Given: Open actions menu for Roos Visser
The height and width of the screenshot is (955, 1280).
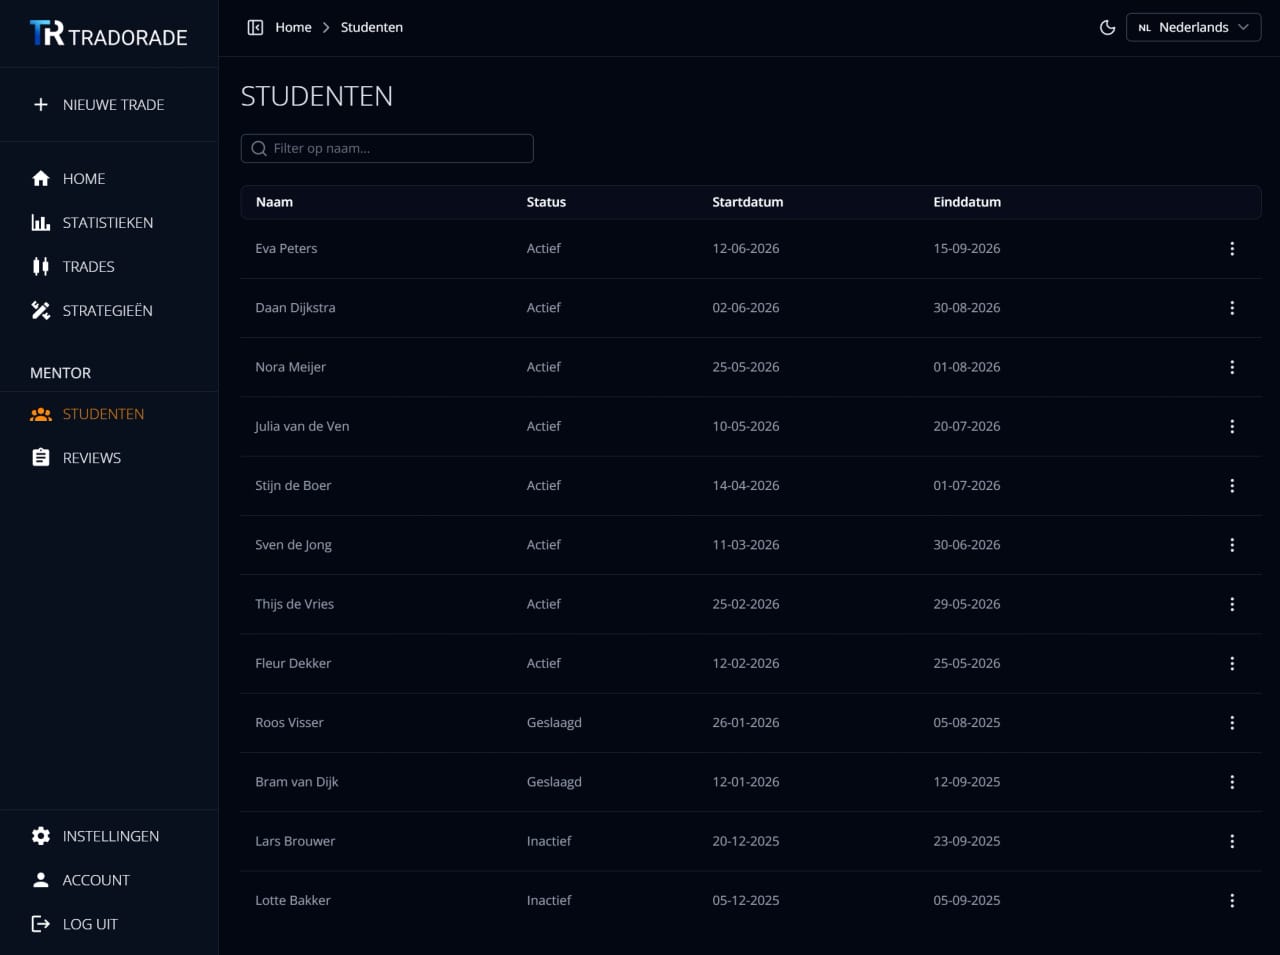Looking at the screenshot, I should (x=1231, y=722).
